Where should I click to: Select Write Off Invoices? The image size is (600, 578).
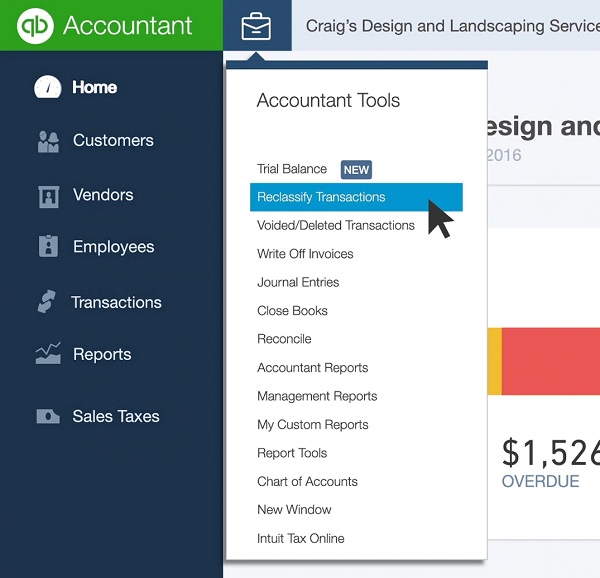pos(305,254)
